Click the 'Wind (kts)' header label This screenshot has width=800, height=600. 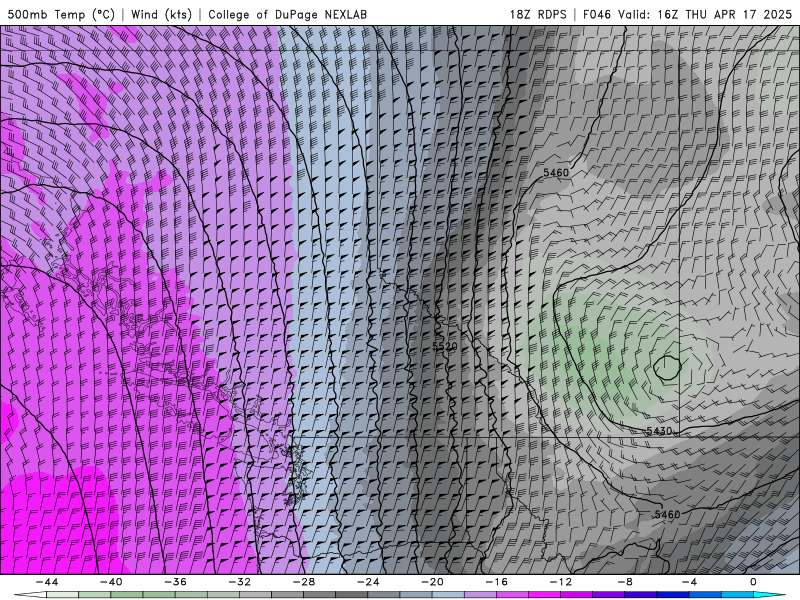pyautogui.click(x=161, y=14)
